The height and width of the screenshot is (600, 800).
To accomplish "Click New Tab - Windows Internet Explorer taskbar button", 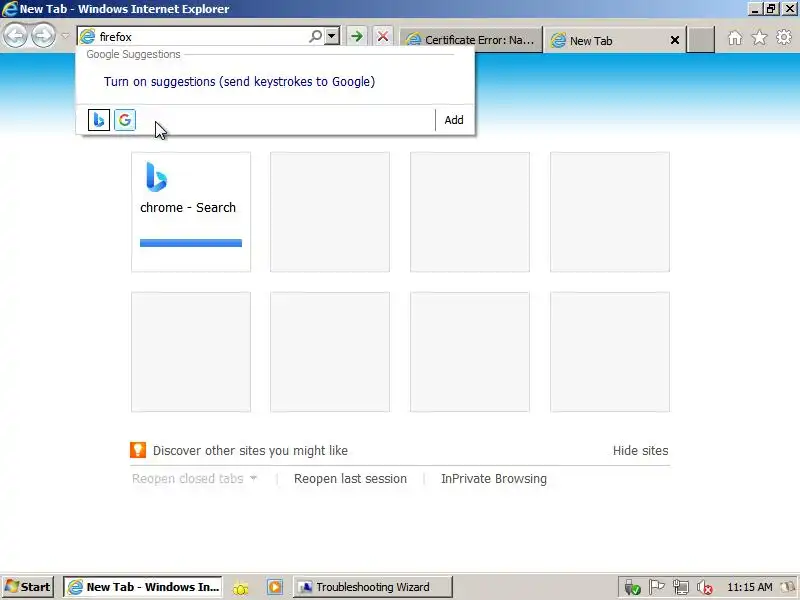I will pyautogui.click(x=143, y=587).
